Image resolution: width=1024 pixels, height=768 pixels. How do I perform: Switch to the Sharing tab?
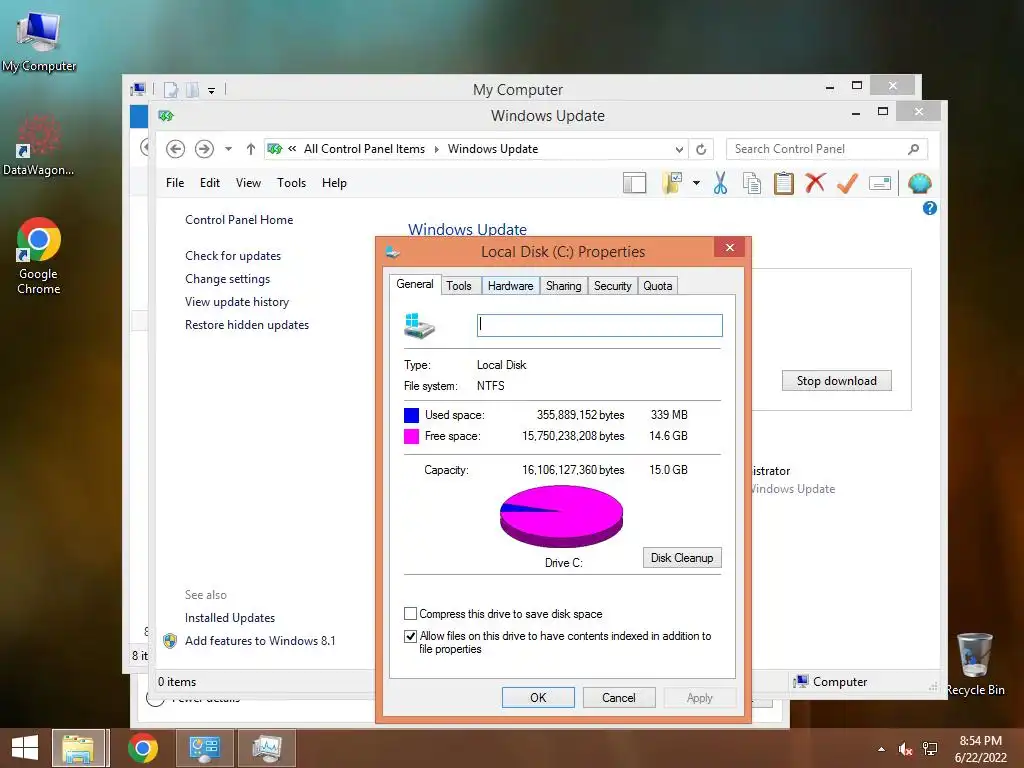point(563,285)
